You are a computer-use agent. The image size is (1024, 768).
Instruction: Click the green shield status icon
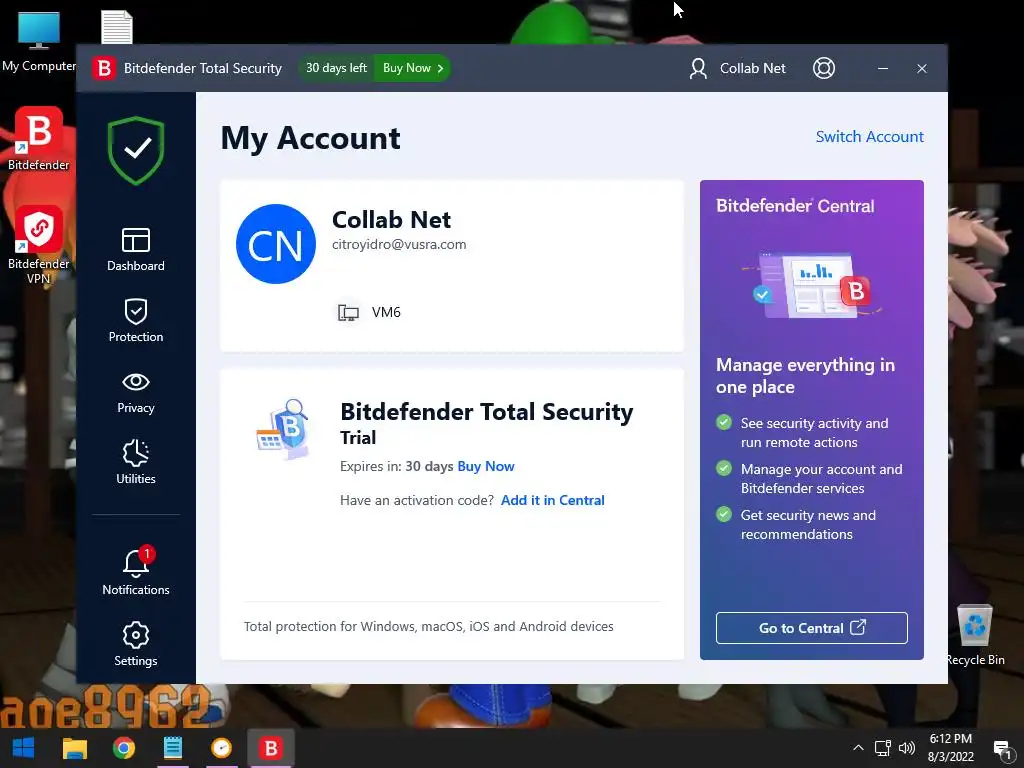click(136, 150)
